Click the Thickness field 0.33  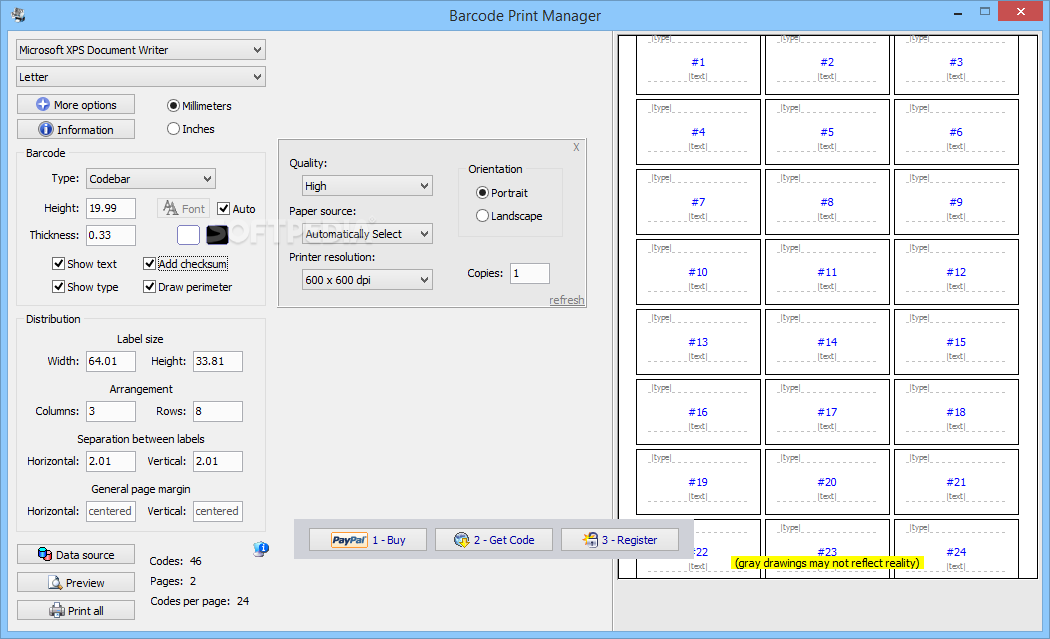click(x=111, y=235)
